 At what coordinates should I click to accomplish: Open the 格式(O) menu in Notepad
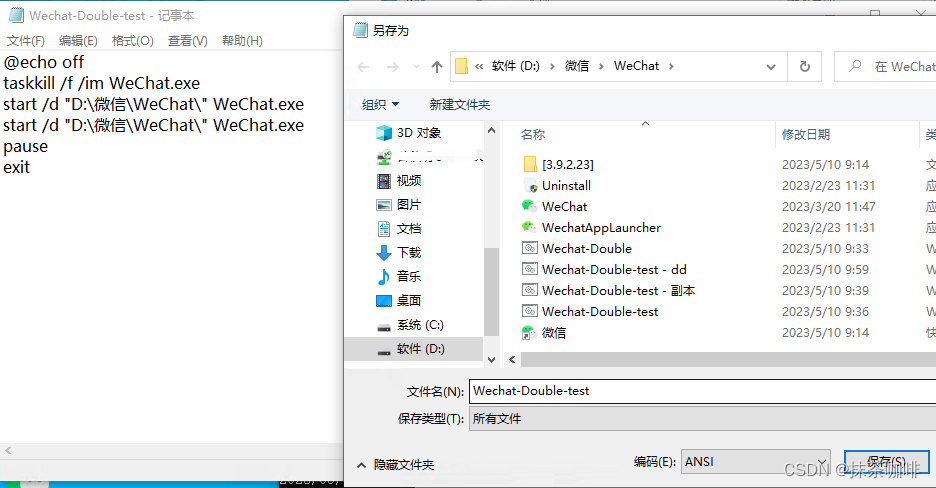click(133, 41)
